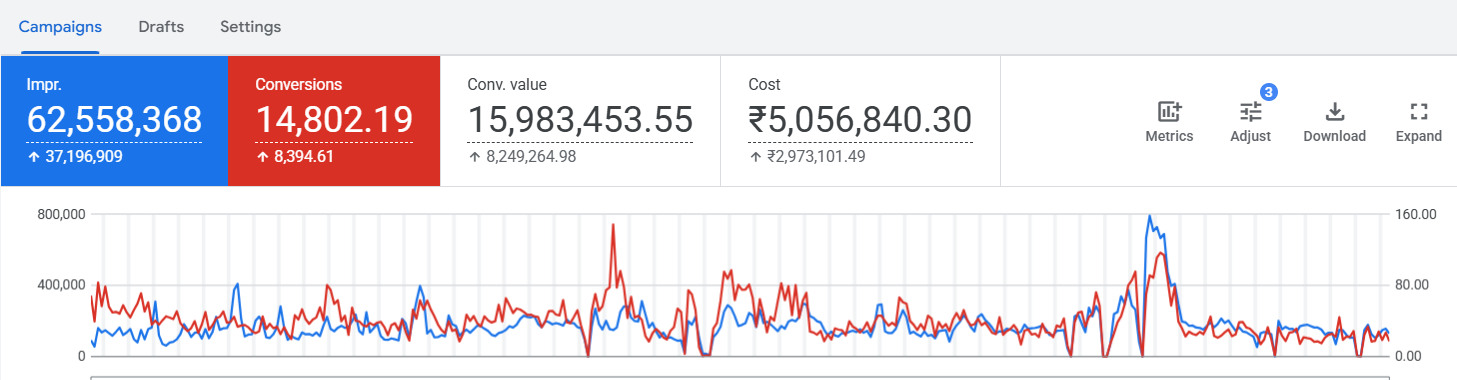Select the Cost metric card
Viewport: 1457px width, 380px height.
pos(860,121)
